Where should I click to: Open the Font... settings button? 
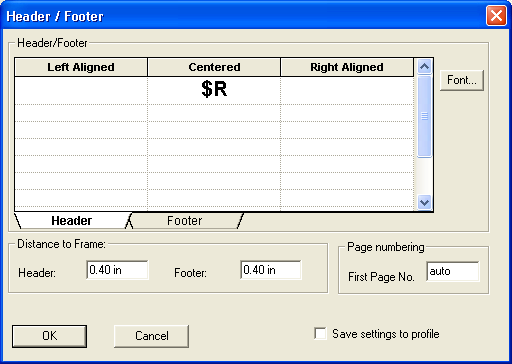pos(462,80)
